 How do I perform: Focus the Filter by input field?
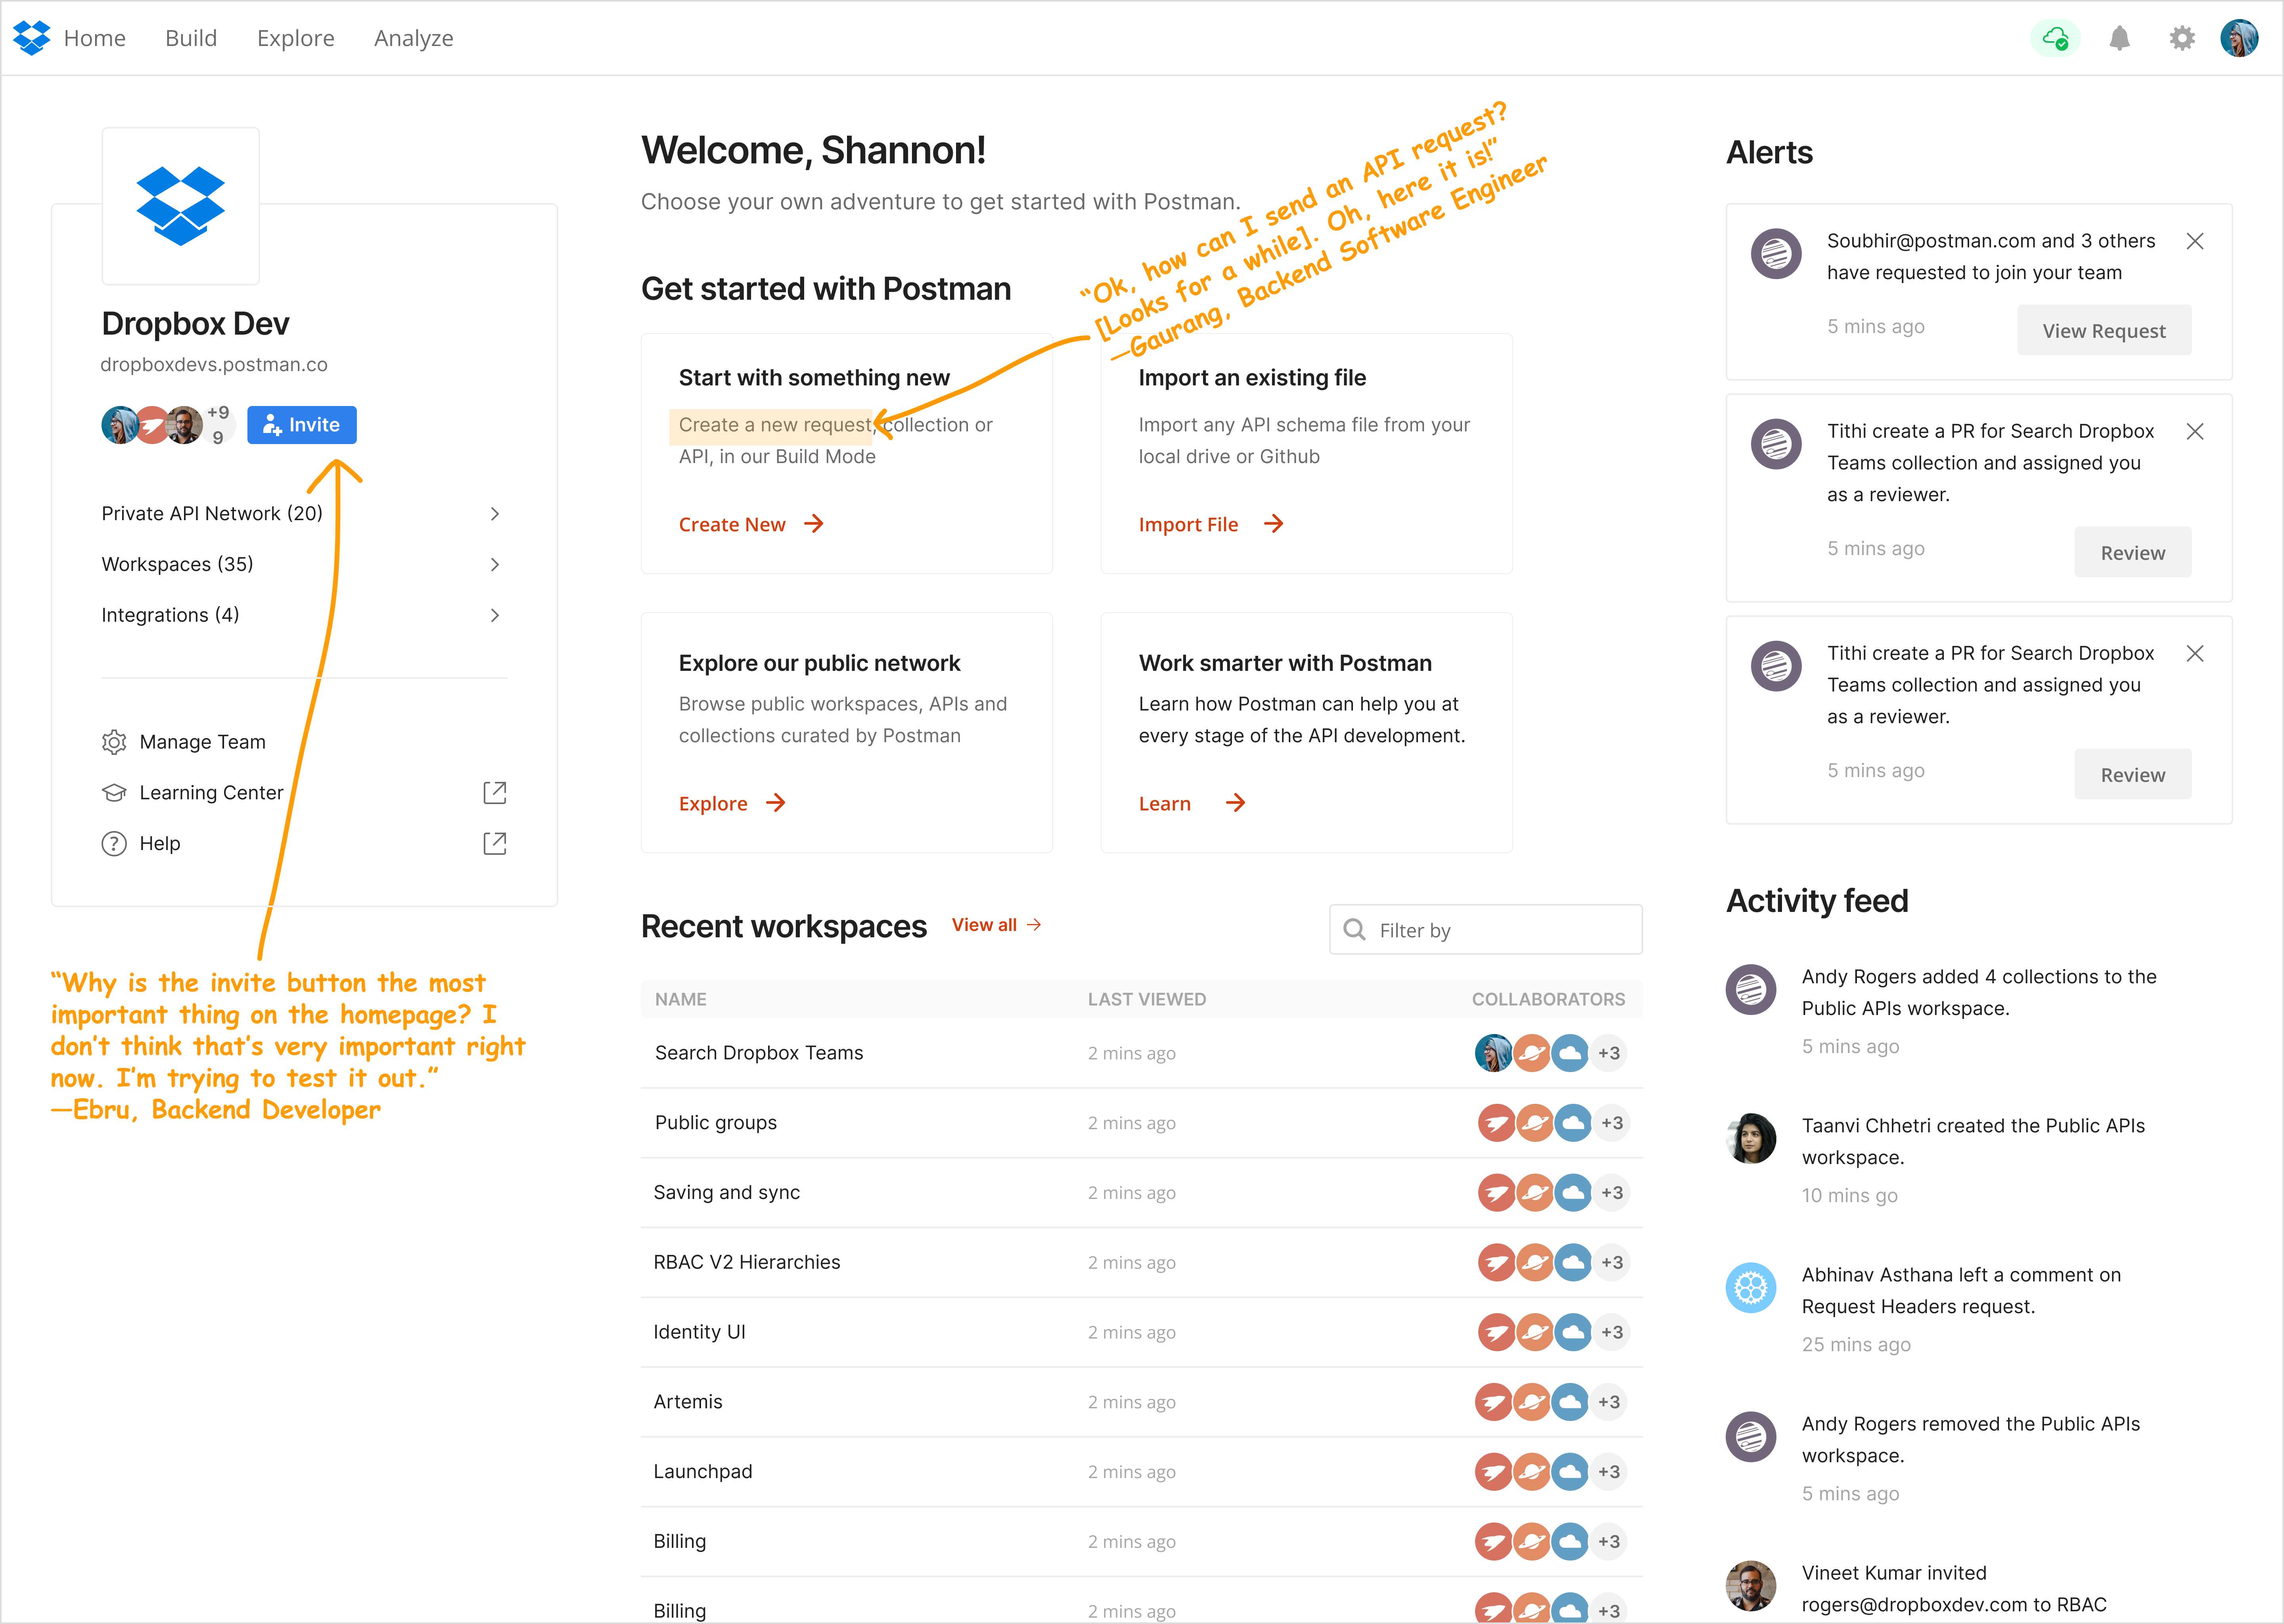[x=1486, y=930]
